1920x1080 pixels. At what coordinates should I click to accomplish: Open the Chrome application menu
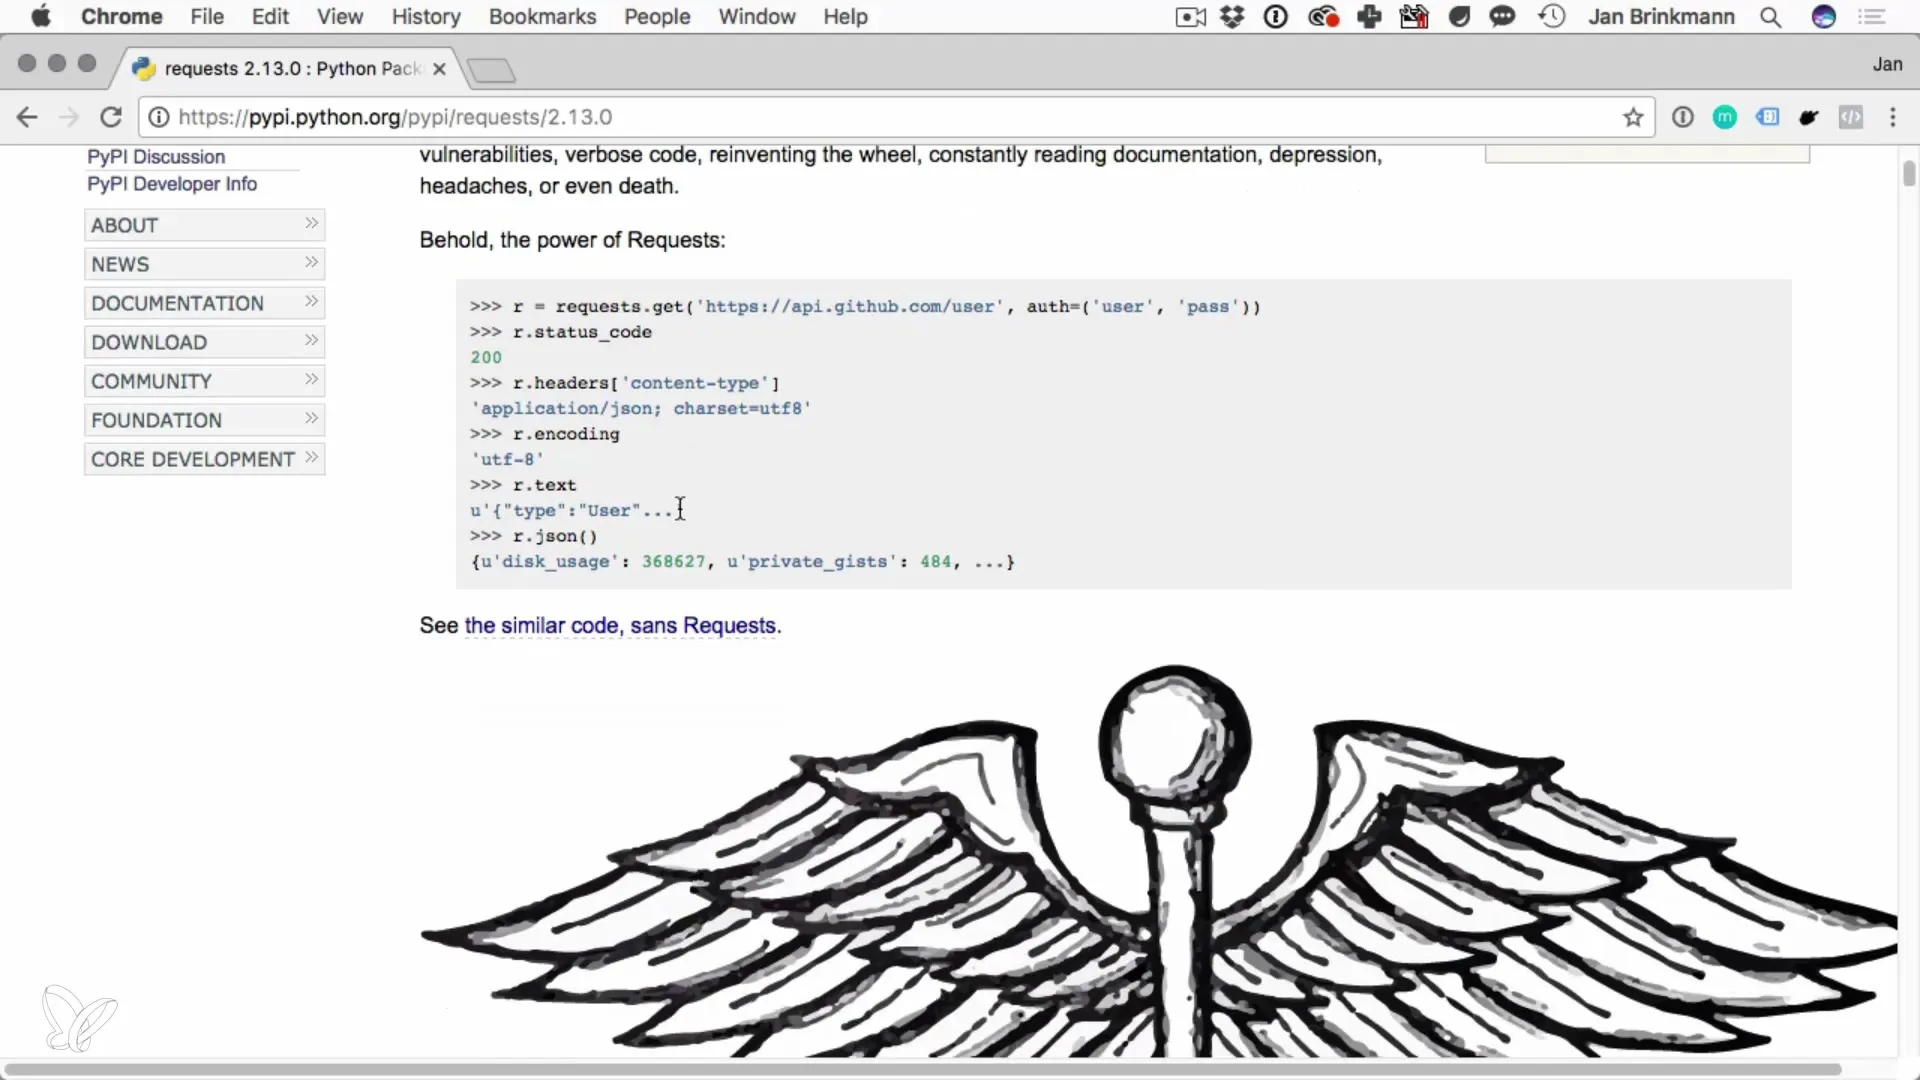pyautogui.click(x=122, y=17)
